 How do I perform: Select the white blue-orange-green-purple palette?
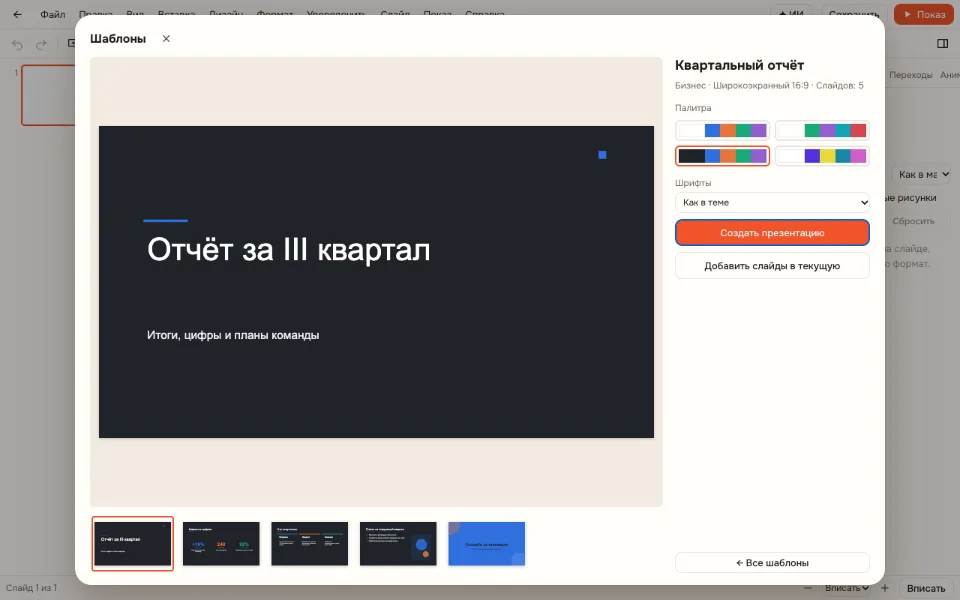pos(722,130)
